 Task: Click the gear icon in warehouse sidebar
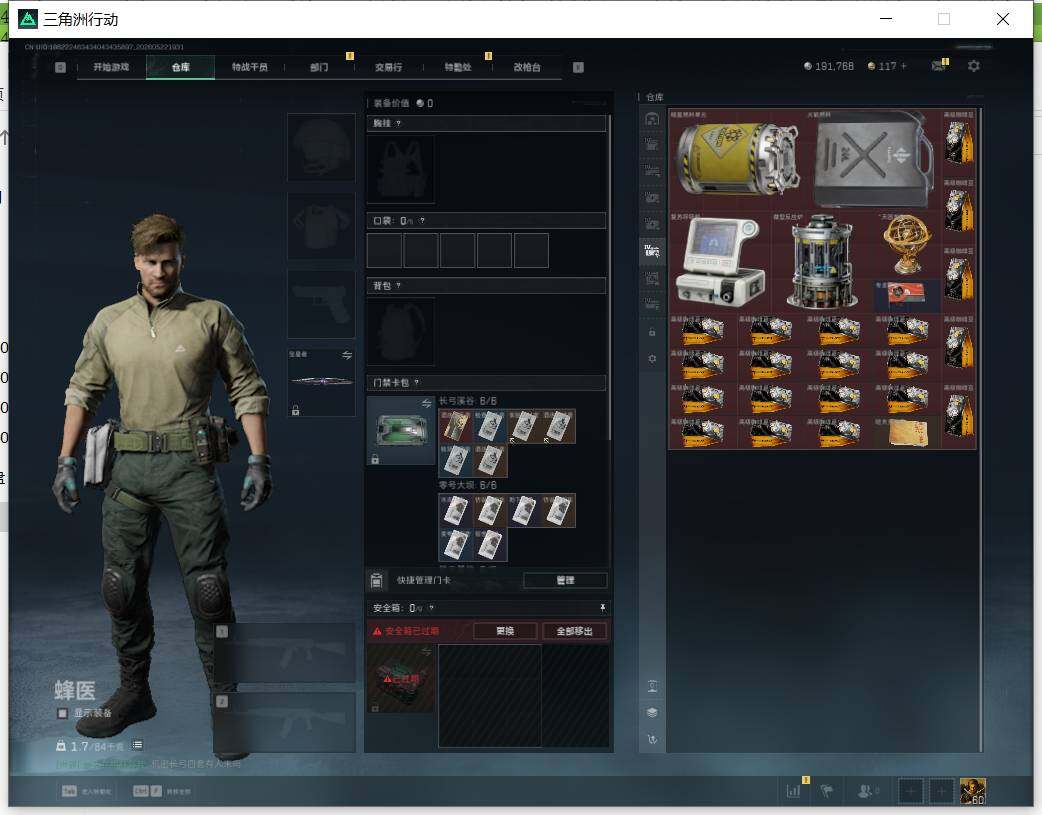click(x=652, y=358)
